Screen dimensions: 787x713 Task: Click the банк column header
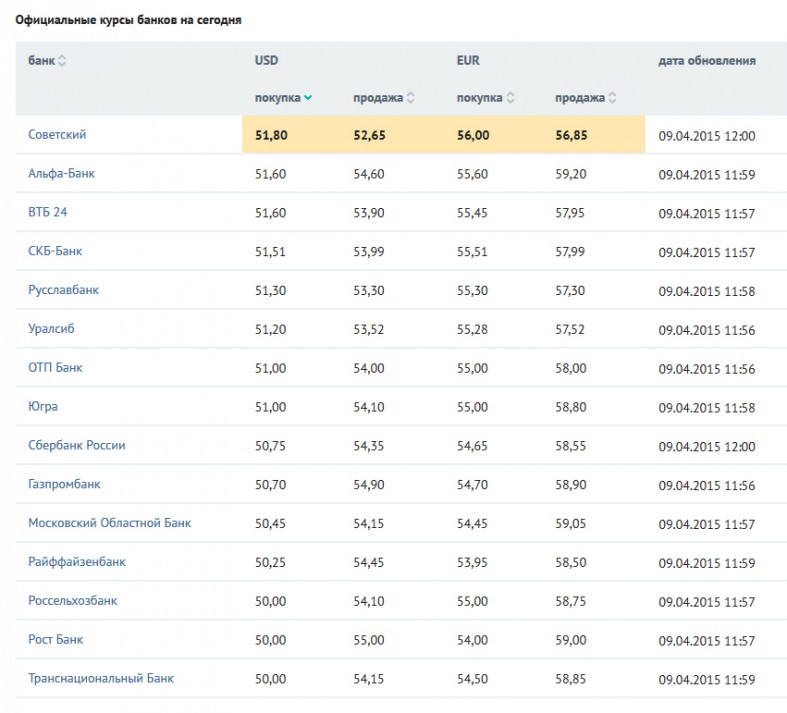42,61
